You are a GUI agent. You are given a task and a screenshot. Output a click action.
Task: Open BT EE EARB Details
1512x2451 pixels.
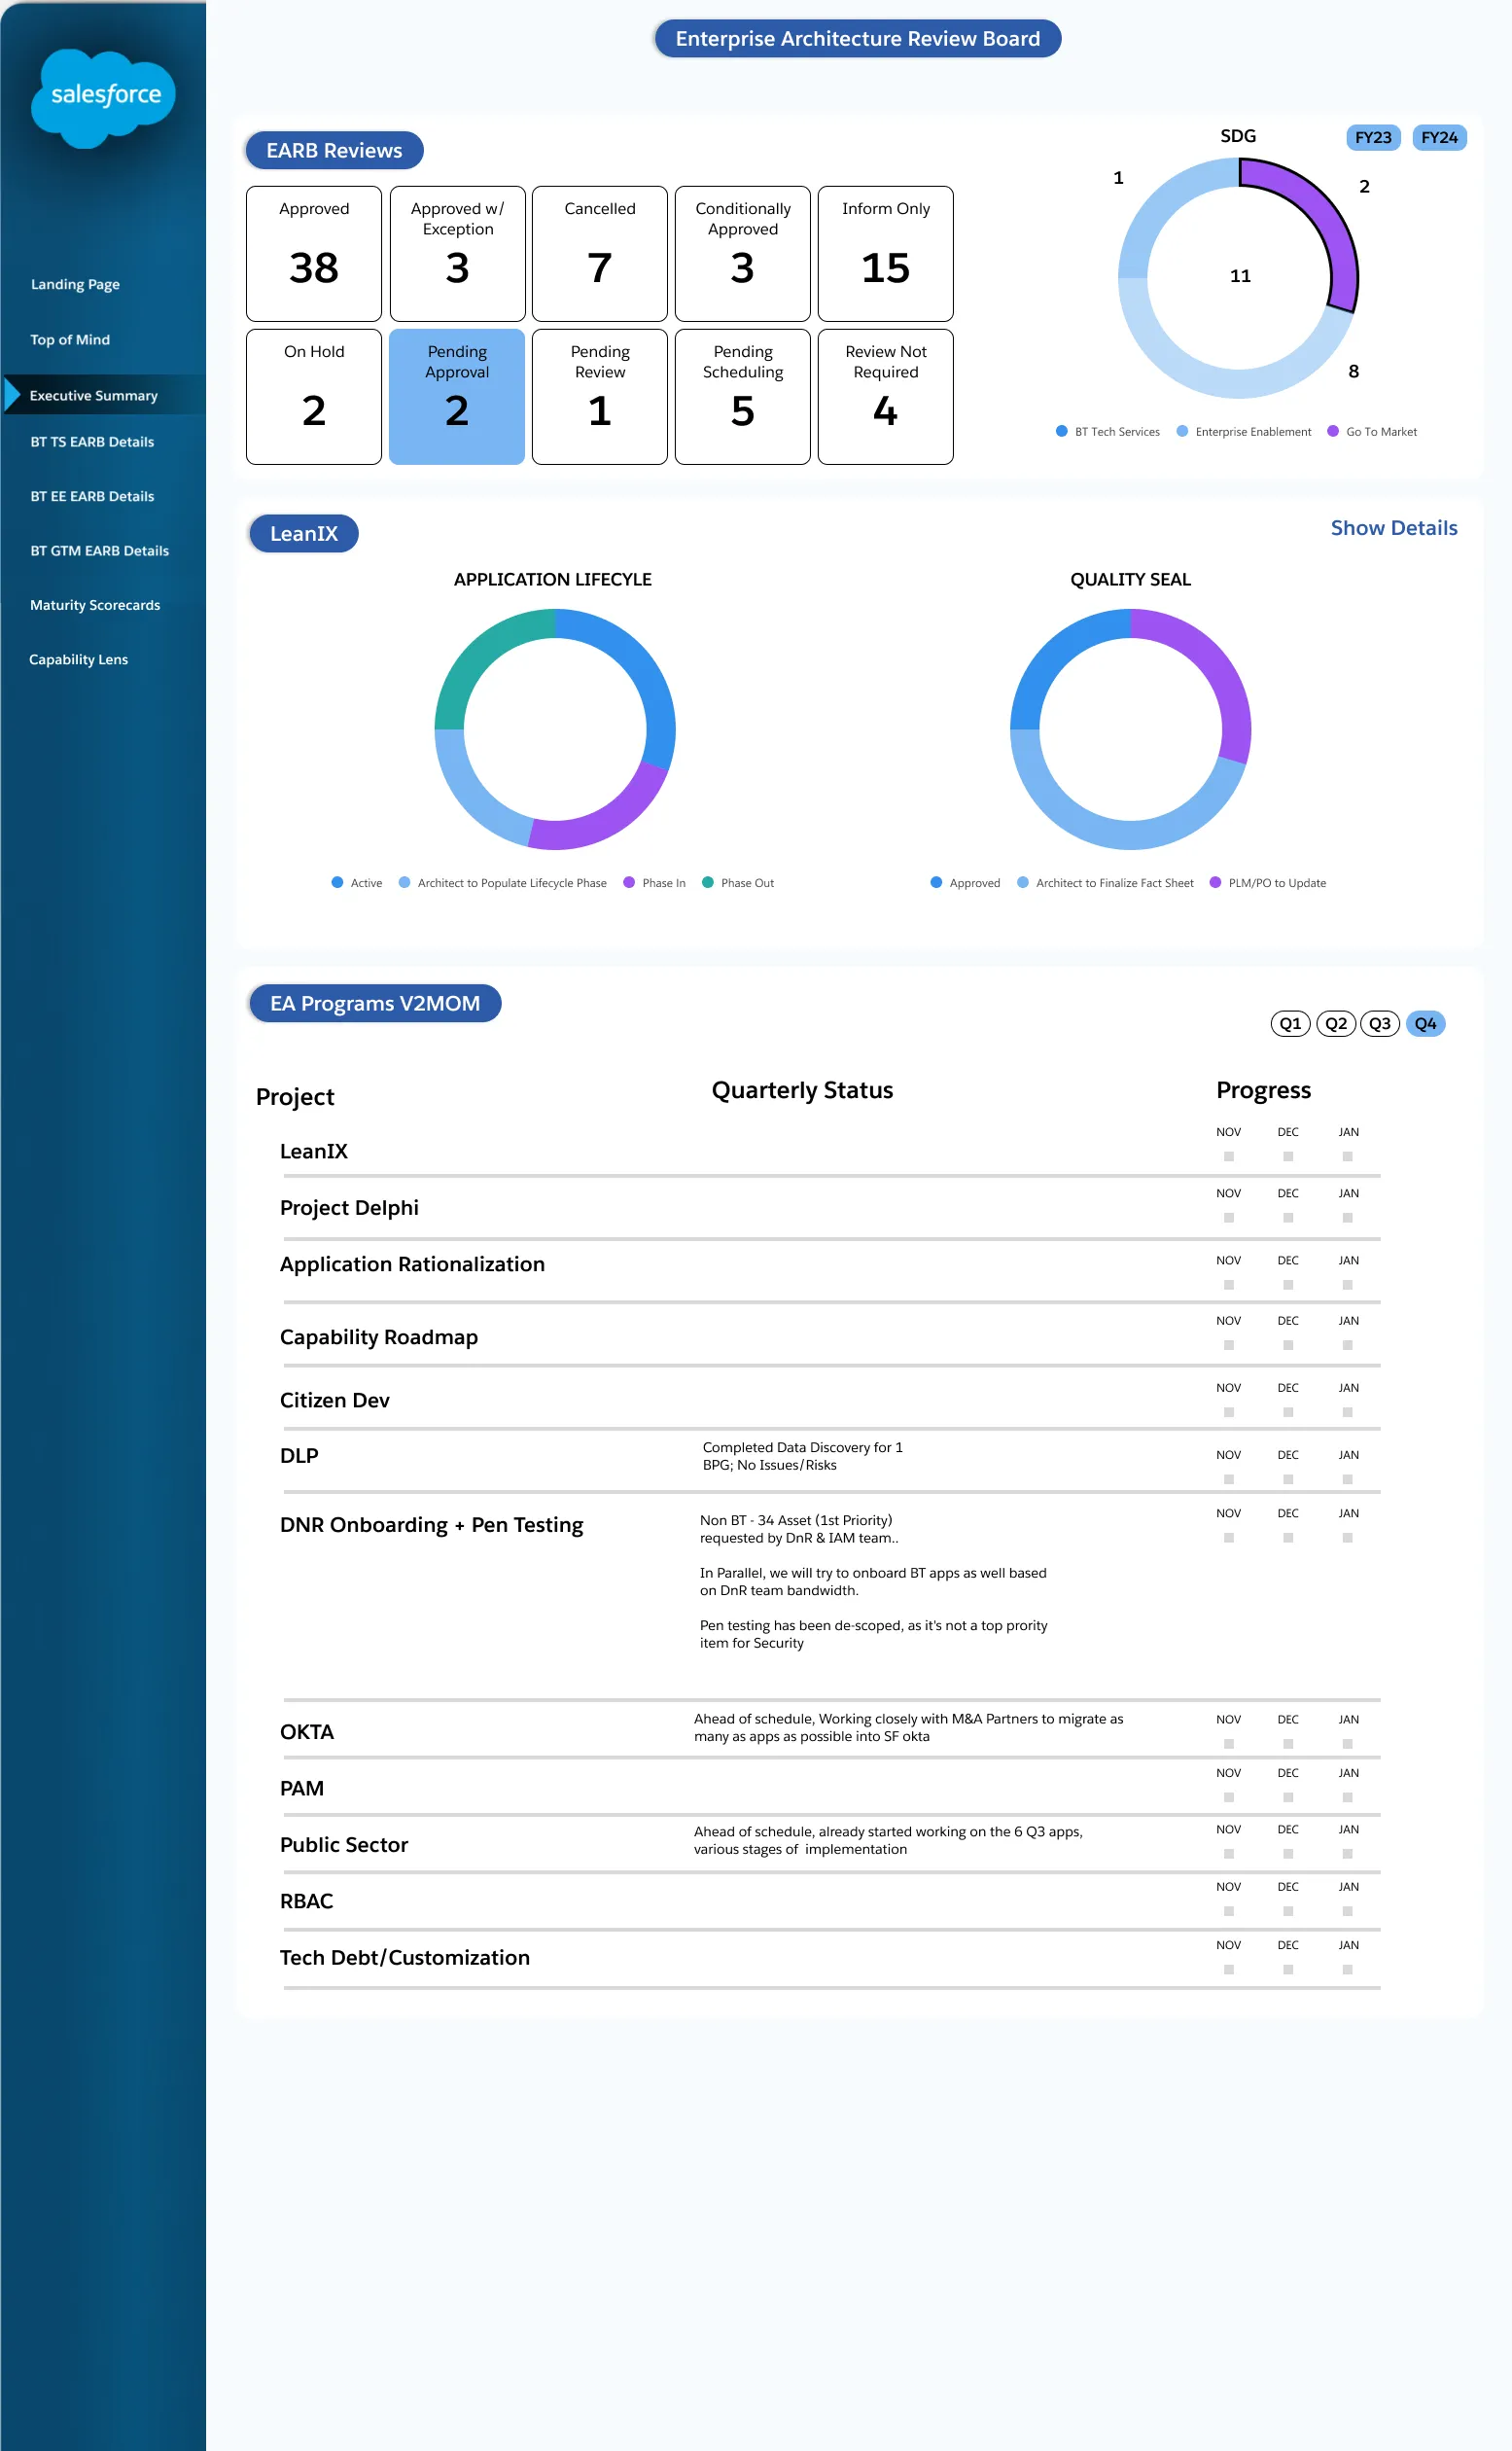92,496
